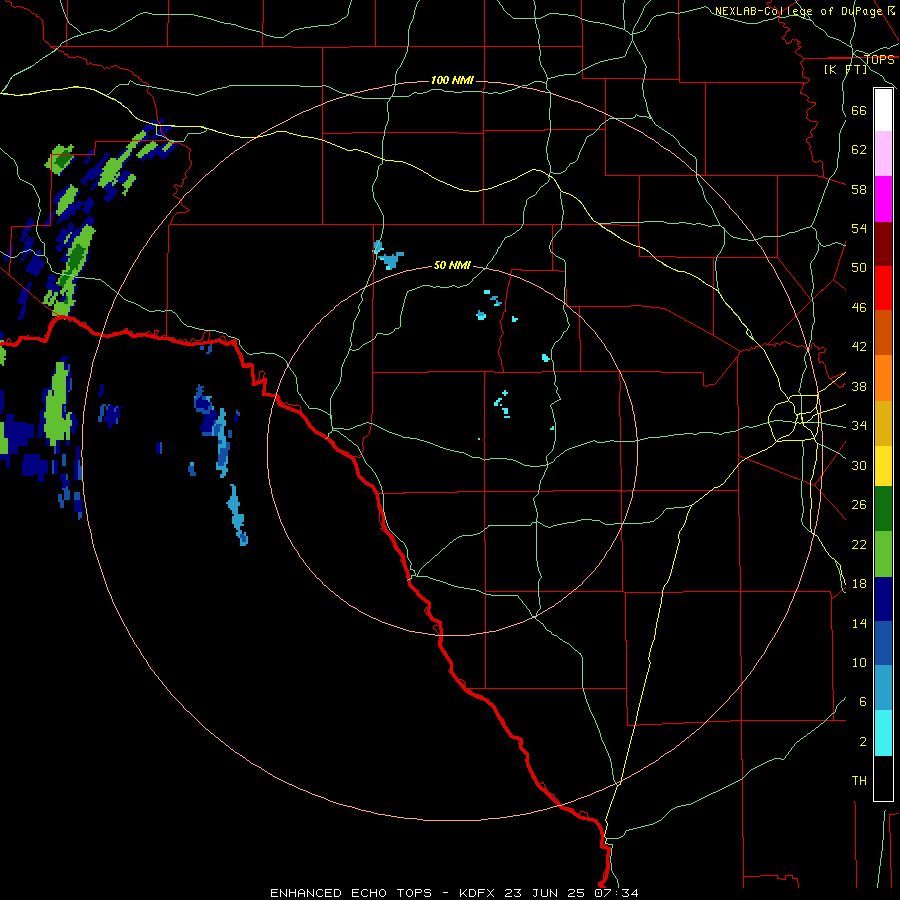Click the 30 legend value
900x900 pixels.
[x=859, y=465]
